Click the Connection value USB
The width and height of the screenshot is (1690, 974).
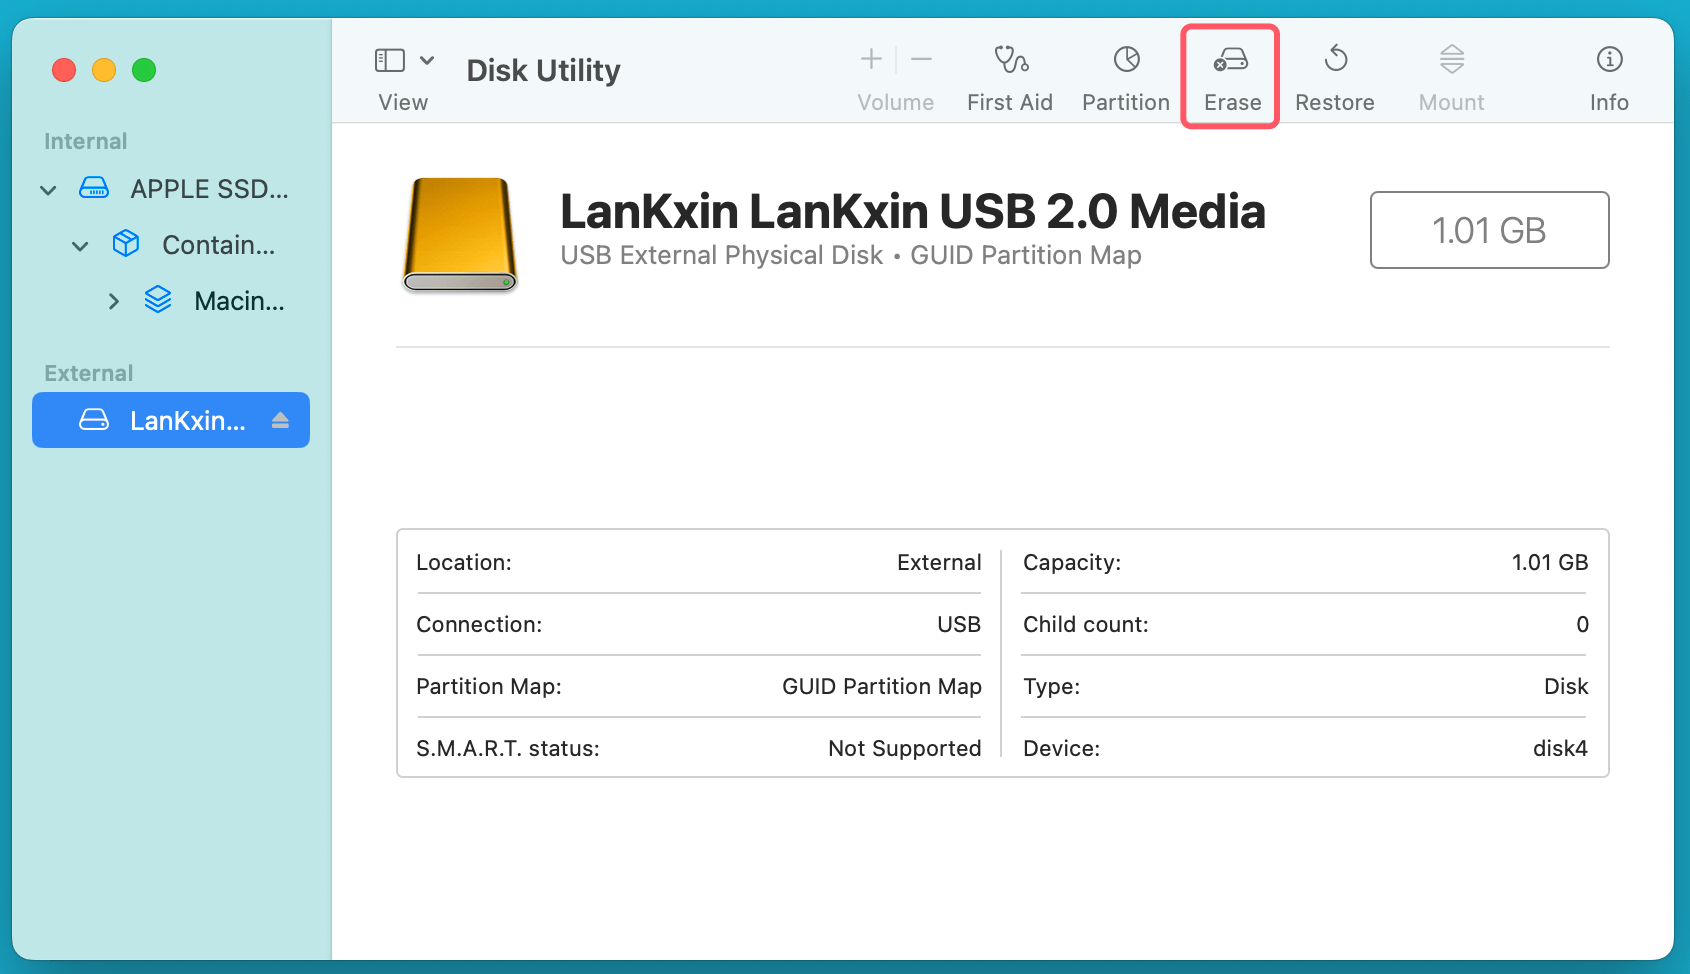coord(959,624)
